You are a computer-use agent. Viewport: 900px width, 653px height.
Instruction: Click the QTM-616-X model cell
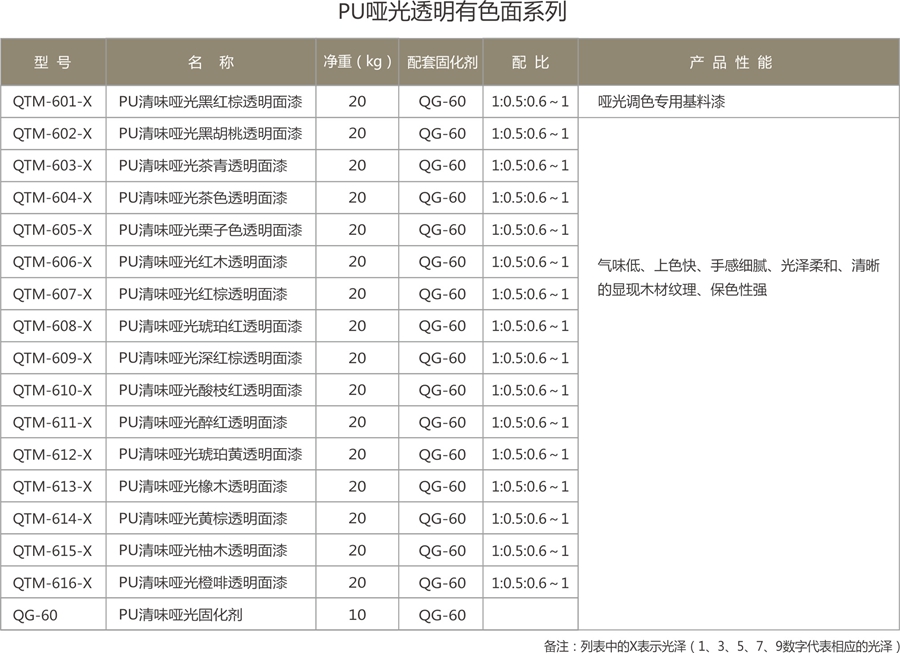pyautogui.click(x=53, y=582)
